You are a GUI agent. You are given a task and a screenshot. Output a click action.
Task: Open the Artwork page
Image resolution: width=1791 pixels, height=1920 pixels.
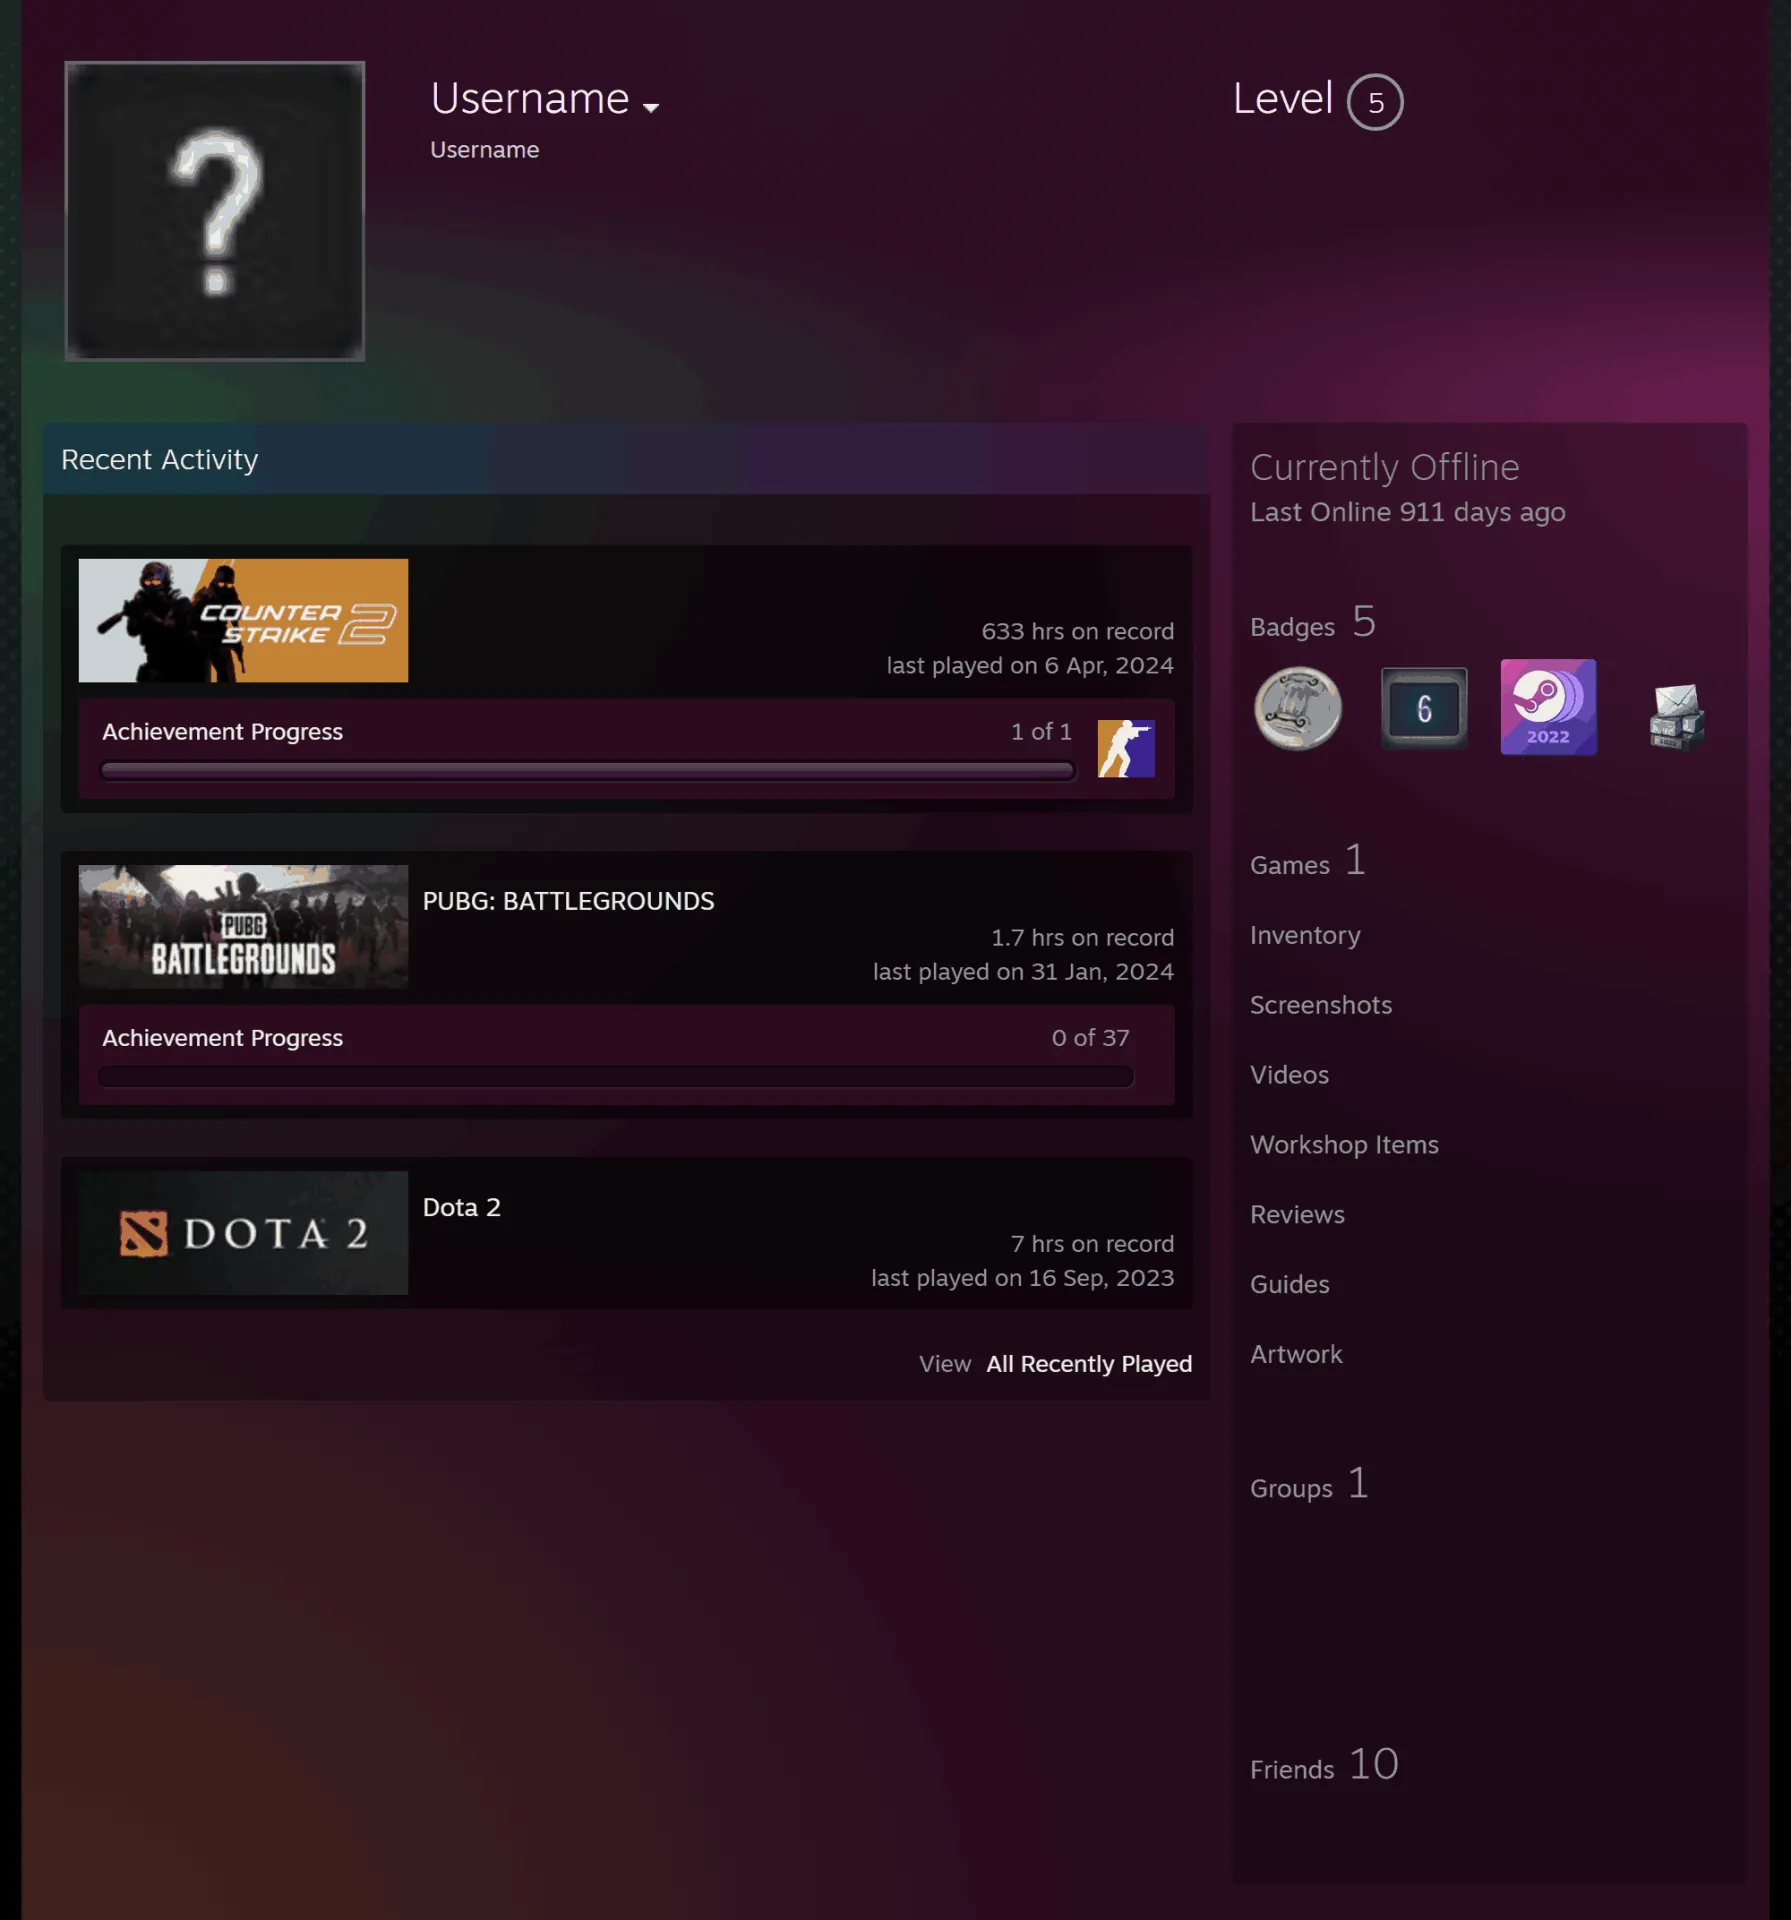coord(1296,1354)
